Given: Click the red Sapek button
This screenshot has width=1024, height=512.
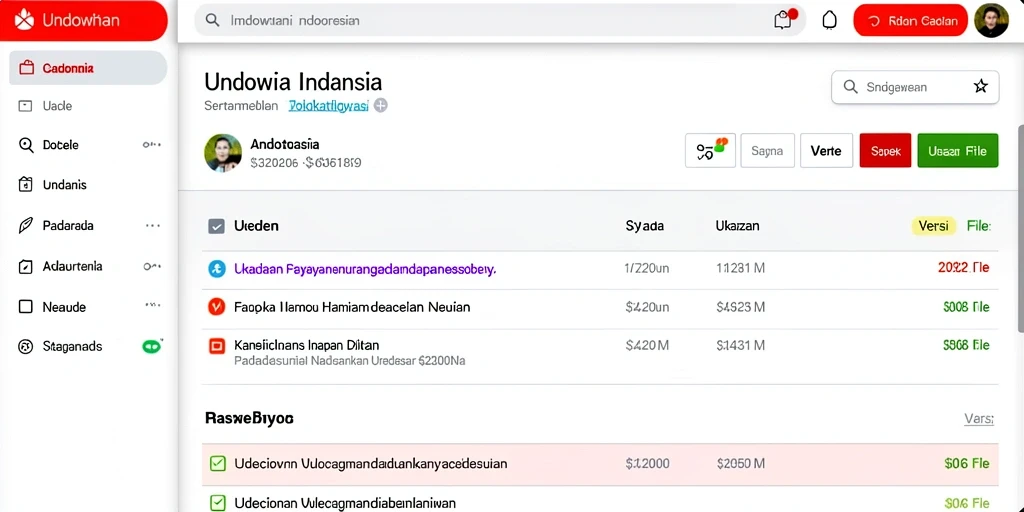Looking at the screenshot, I should pyautogui.click(x=885, y=151).
